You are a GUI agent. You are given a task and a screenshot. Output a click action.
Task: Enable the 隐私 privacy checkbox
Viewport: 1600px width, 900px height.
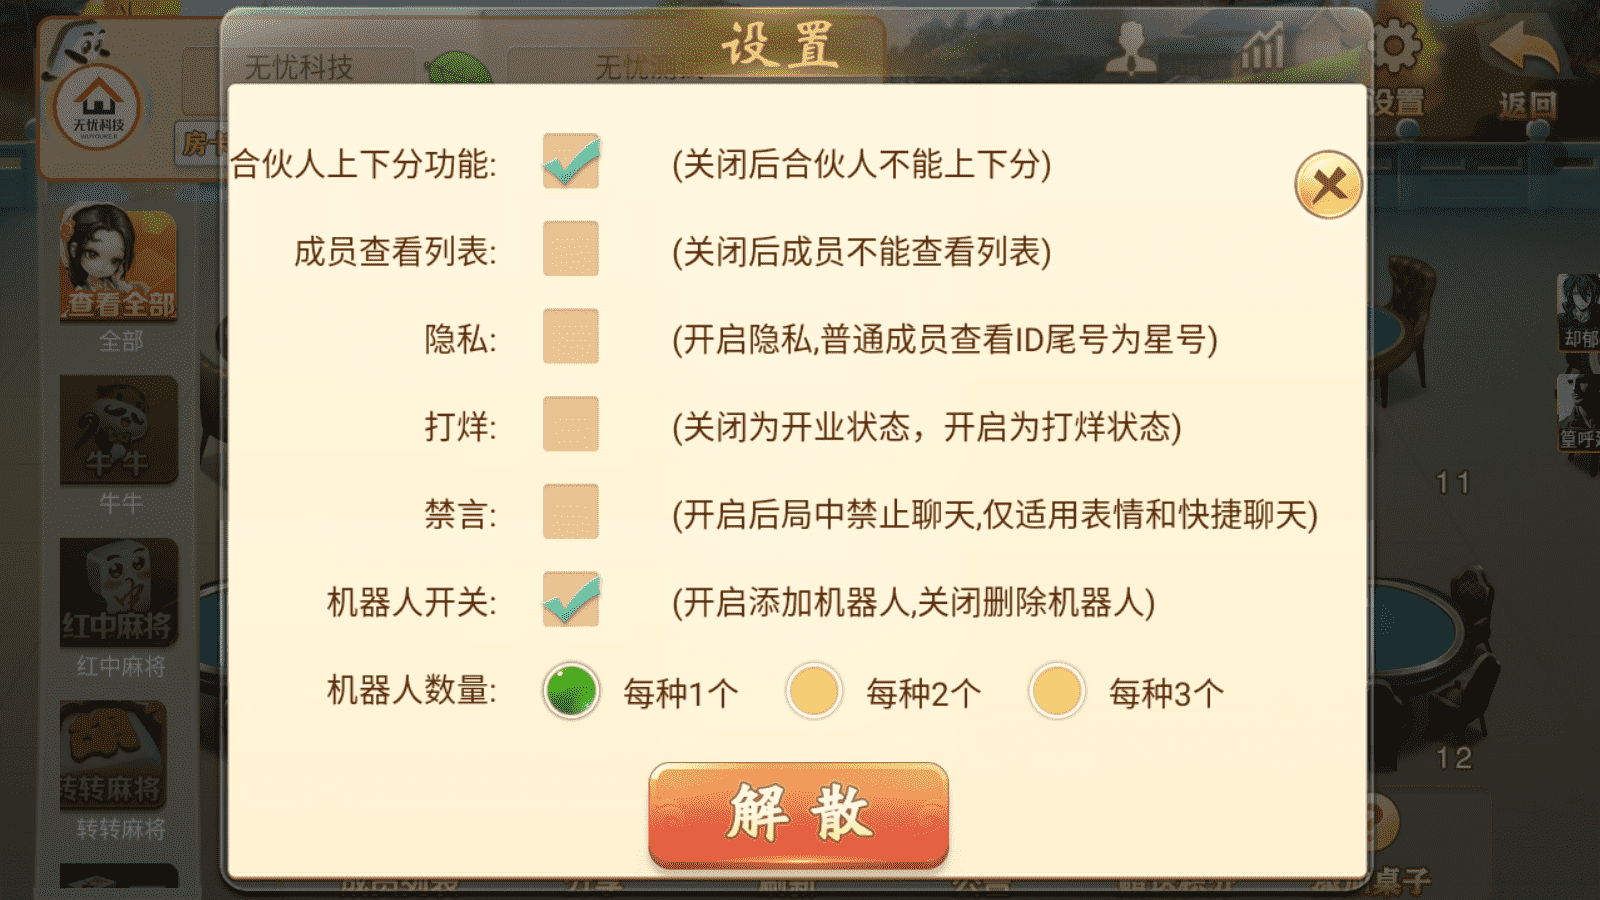[x=571, y=336]
